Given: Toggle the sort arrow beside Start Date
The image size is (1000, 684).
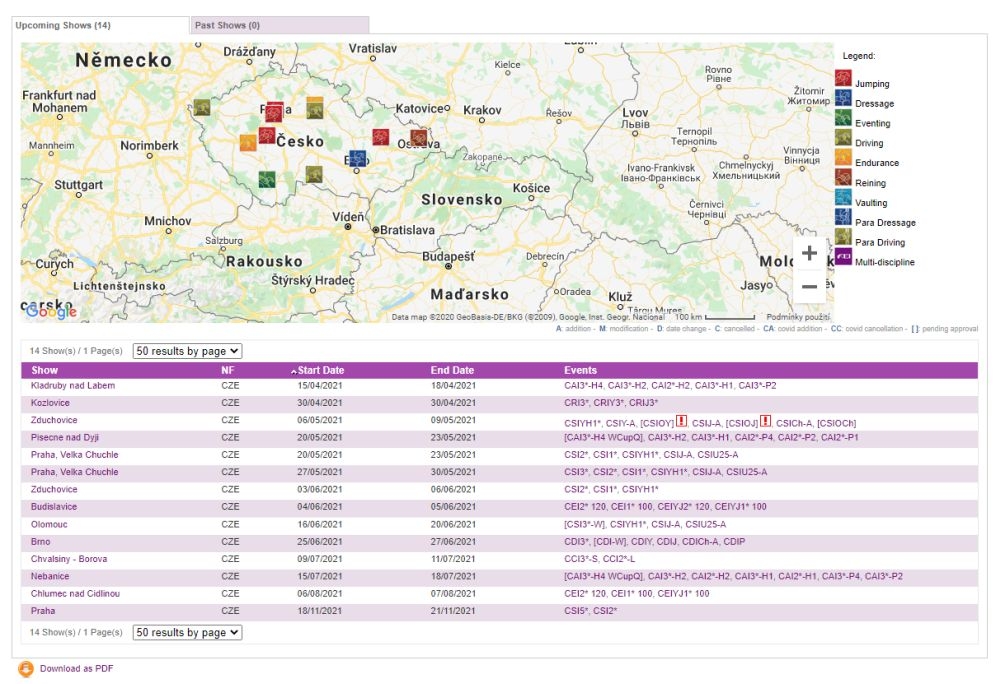Looking at the screenshot, I should [294, 371].
